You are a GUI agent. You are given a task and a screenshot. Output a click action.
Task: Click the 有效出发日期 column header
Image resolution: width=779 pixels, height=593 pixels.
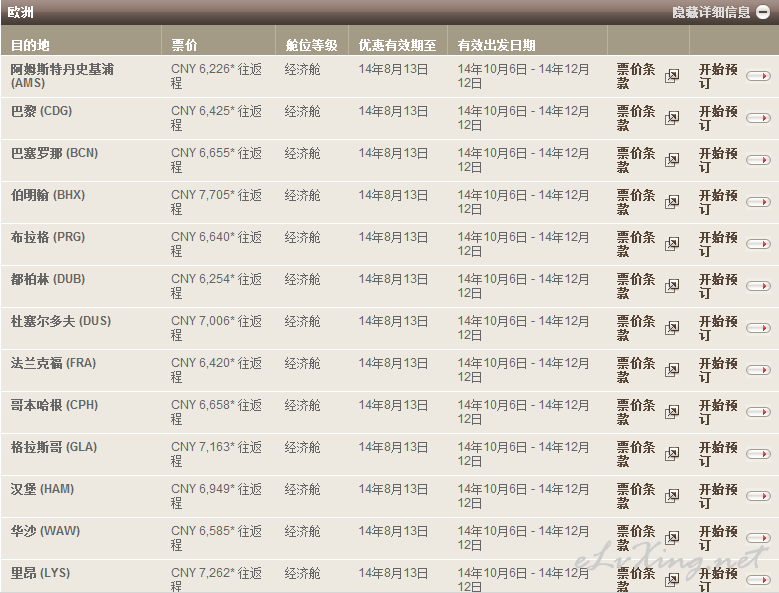[x=496, y=45]
